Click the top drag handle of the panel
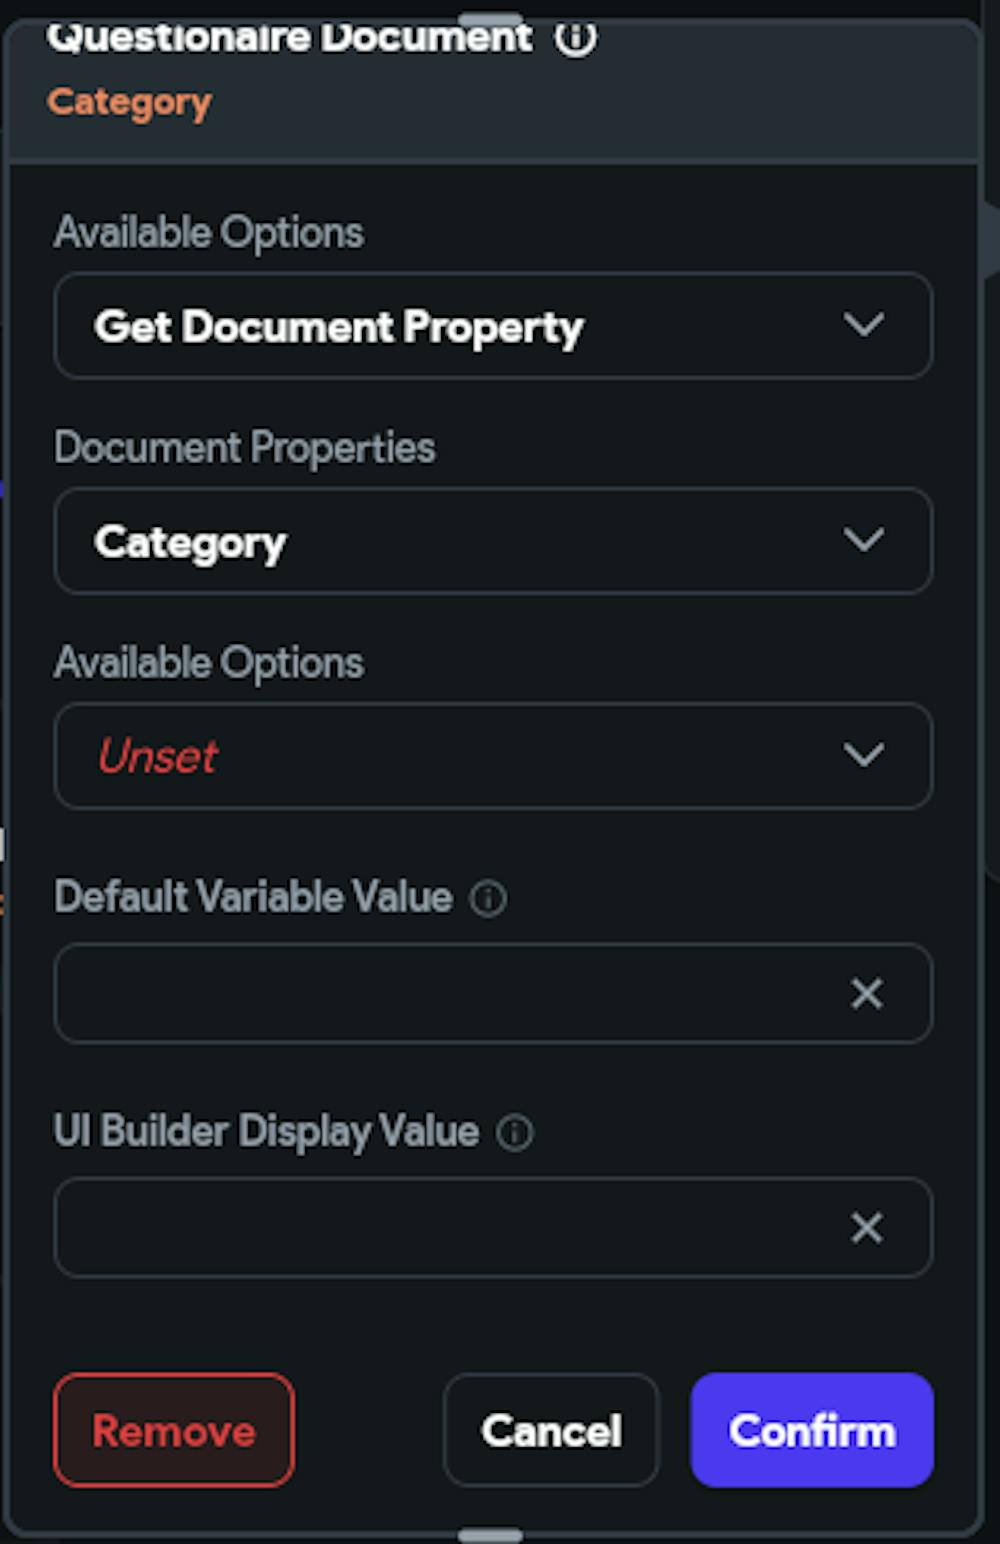The image size is (1000, 1544). click(x=490, y=20)
